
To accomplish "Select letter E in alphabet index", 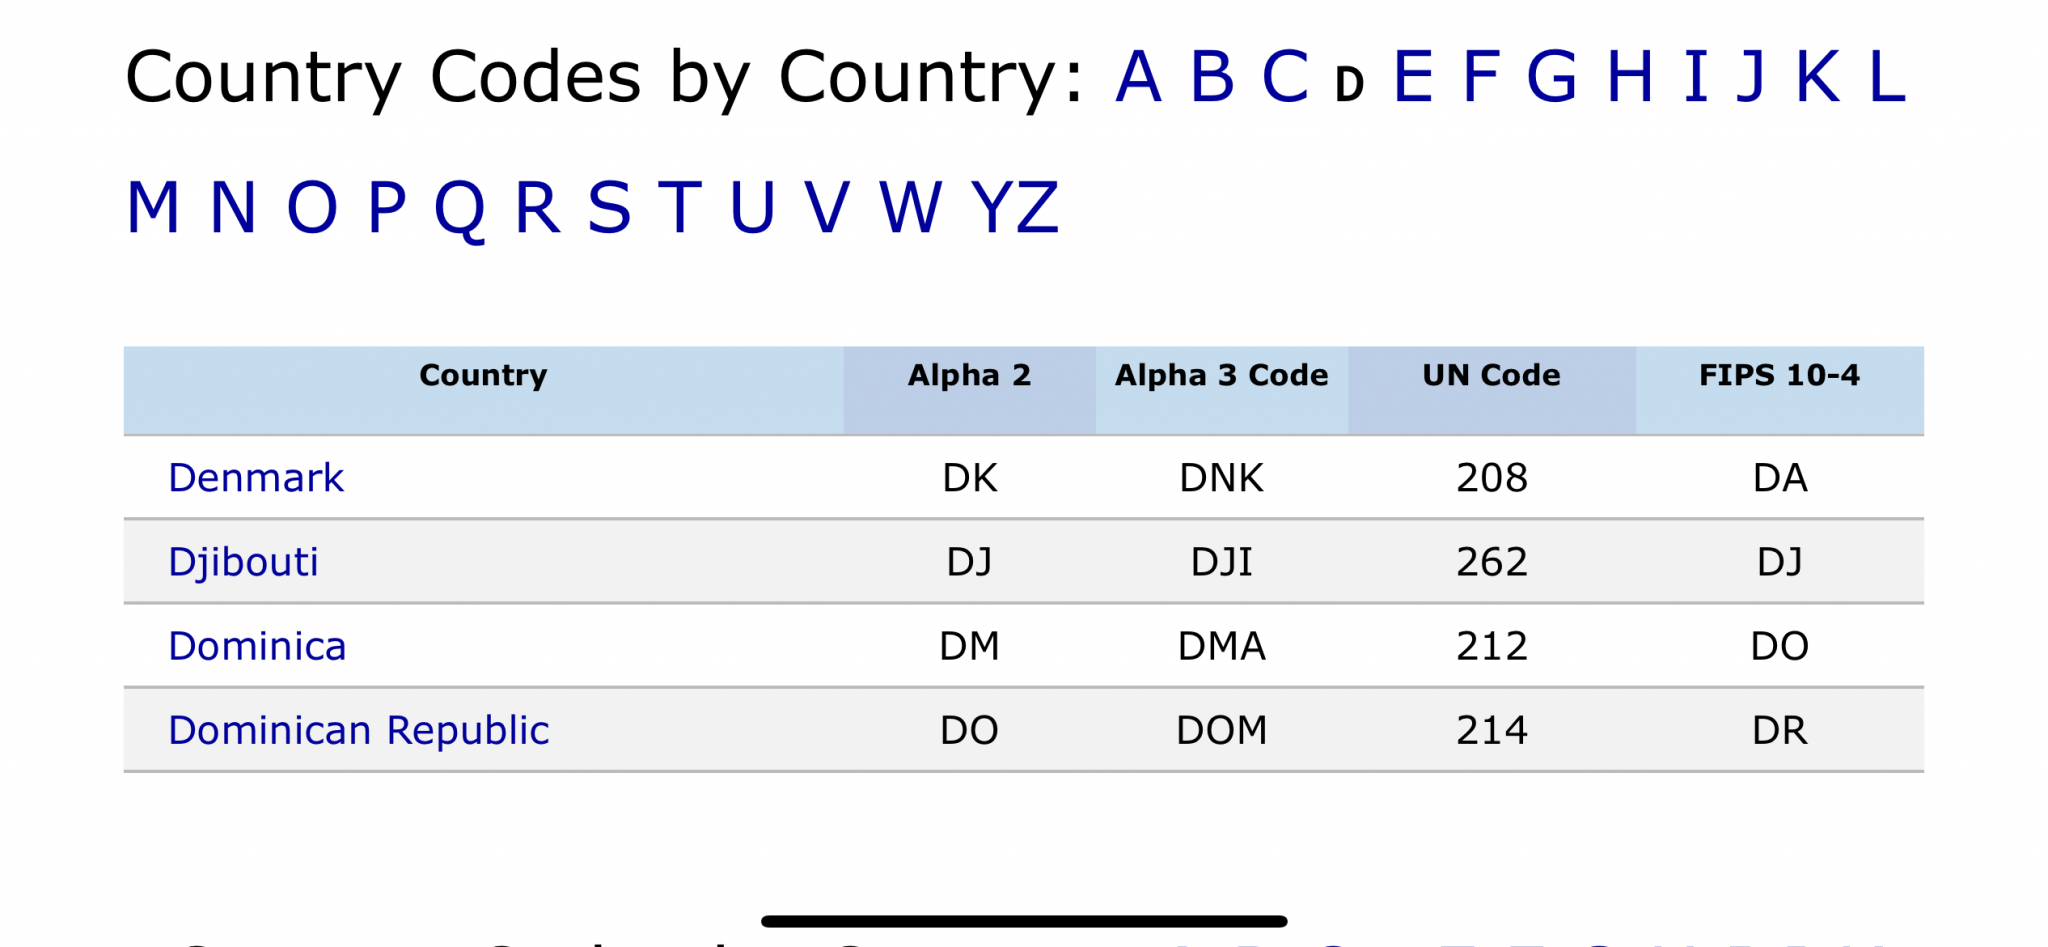I will click(x=1413, y=77).
